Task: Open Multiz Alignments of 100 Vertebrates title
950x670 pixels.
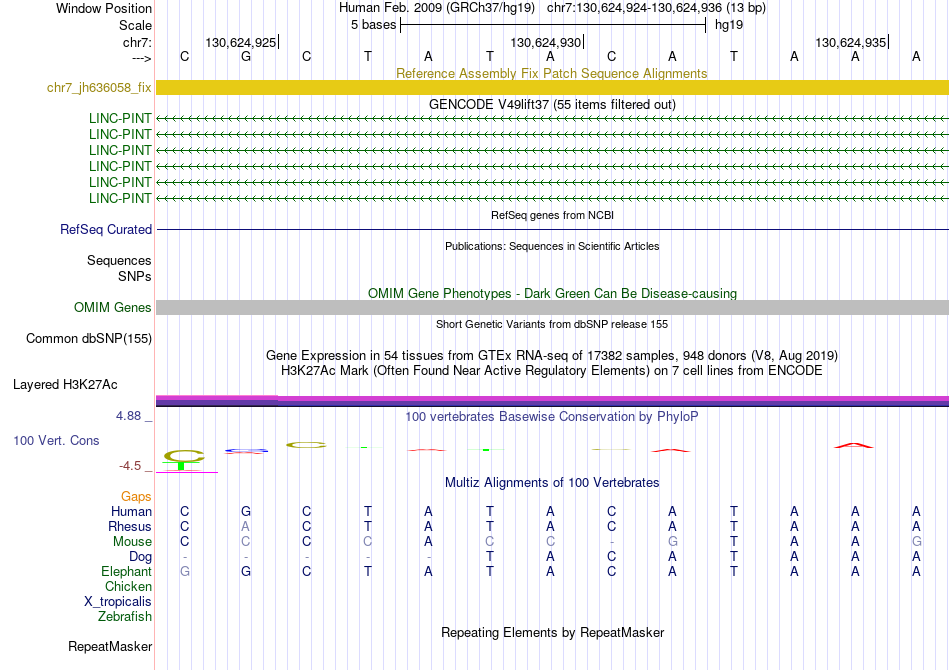Action: pos(552,482)
